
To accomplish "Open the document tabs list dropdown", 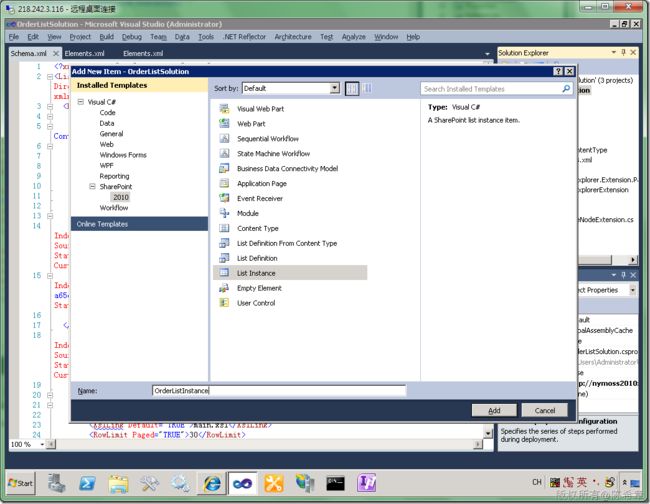I will click(487, 53).
